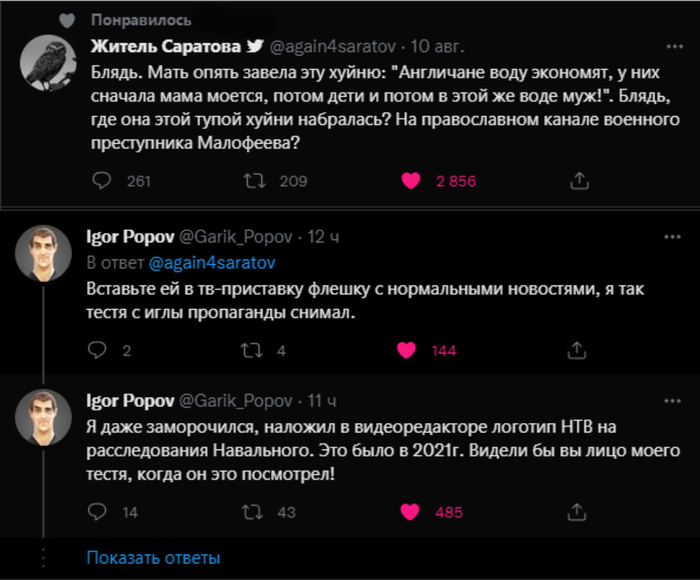Unlike the tweet with 144 likes

[407, 350]
